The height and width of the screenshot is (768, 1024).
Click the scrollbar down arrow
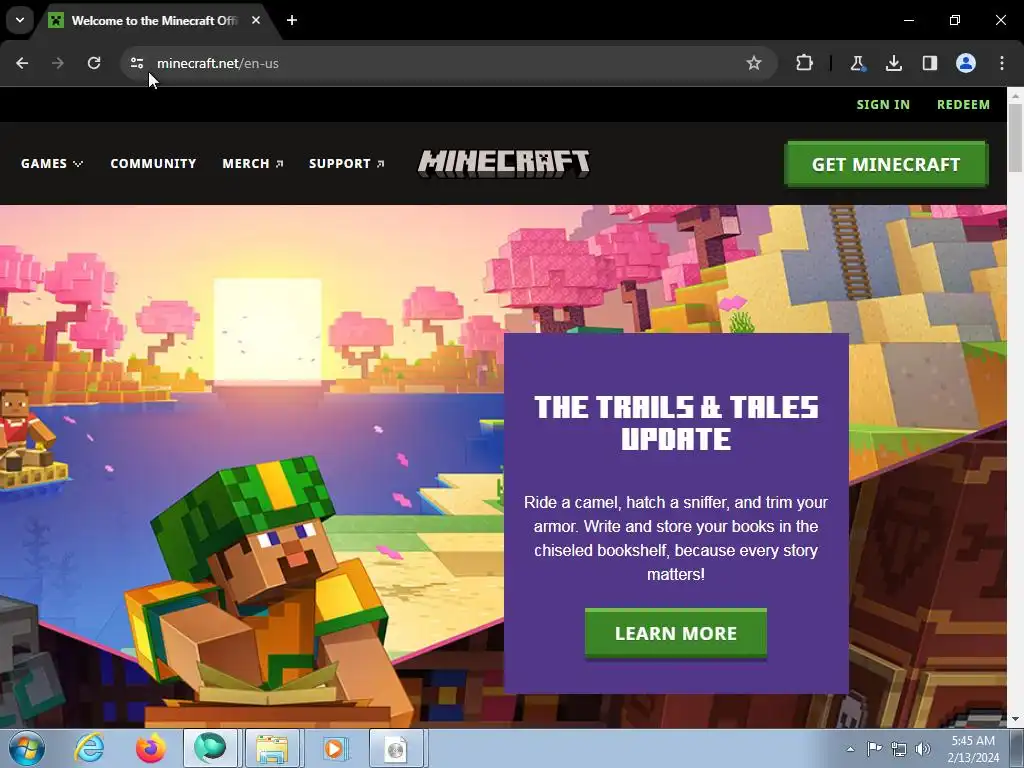coord(1016,719)
